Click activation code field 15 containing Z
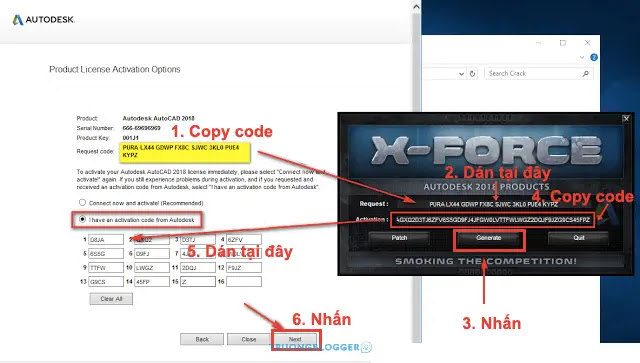The width and height of the screenshot is (640, 363). [x=198, y=281]
